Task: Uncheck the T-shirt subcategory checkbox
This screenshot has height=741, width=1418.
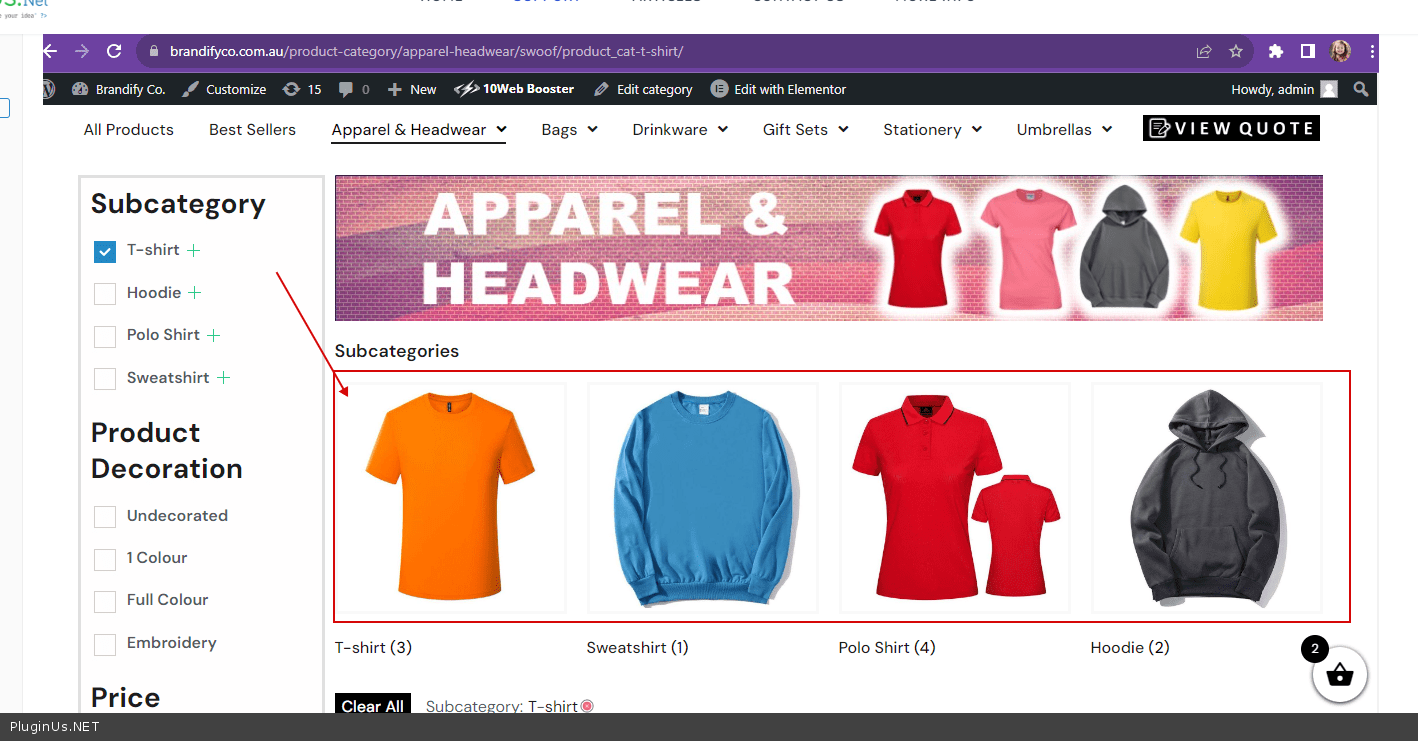Action: click(x=105, y=251)
